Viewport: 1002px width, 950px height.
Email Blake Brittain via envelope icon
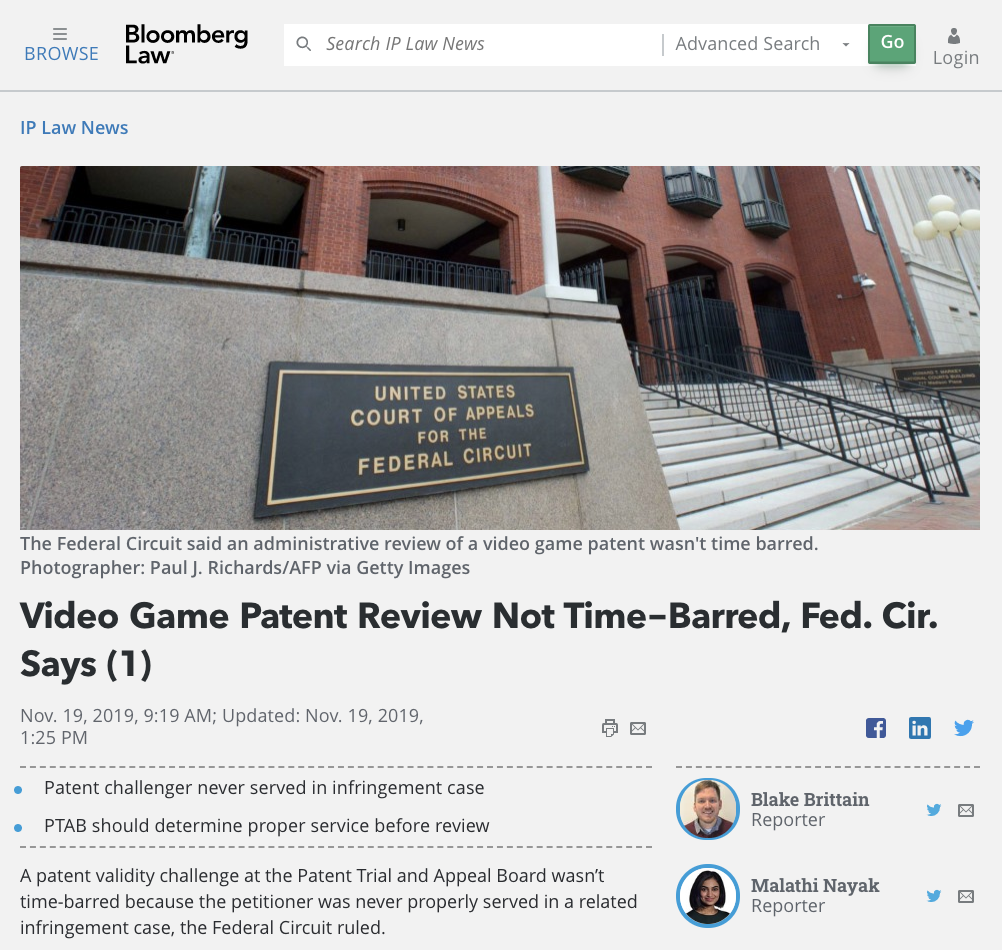click(966, 811)
